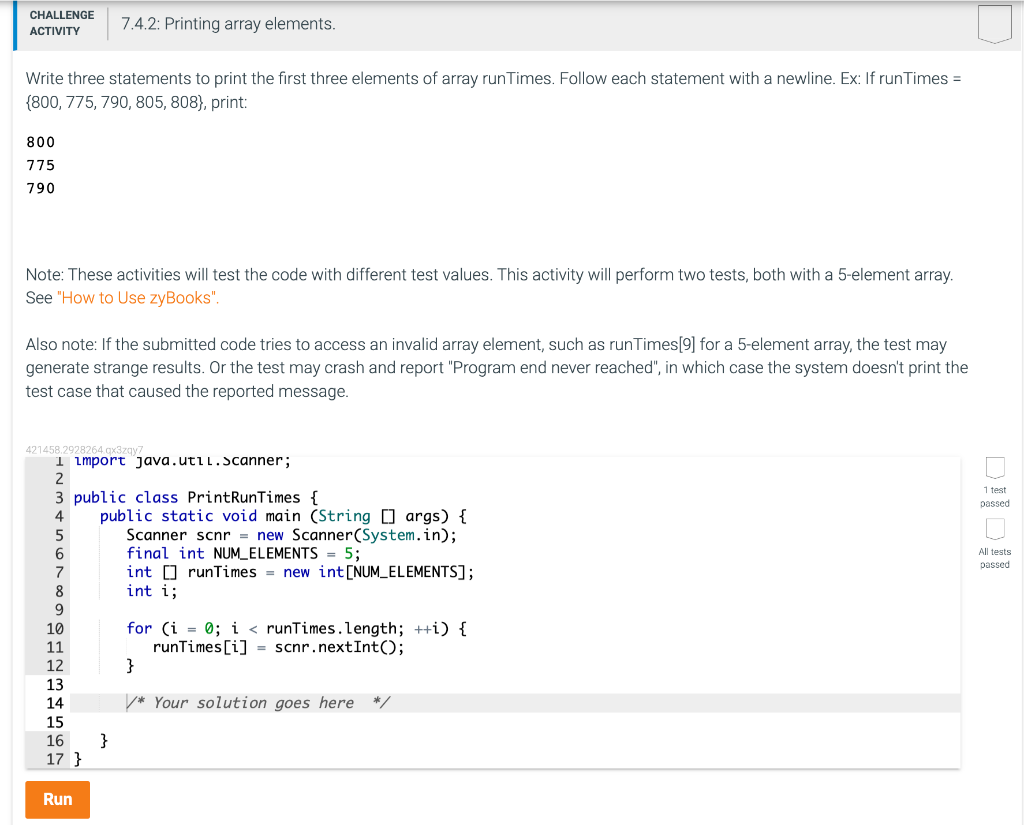1024x825 pixels.
Task: Click the example output value 800
Action: (x=39, y=142)
